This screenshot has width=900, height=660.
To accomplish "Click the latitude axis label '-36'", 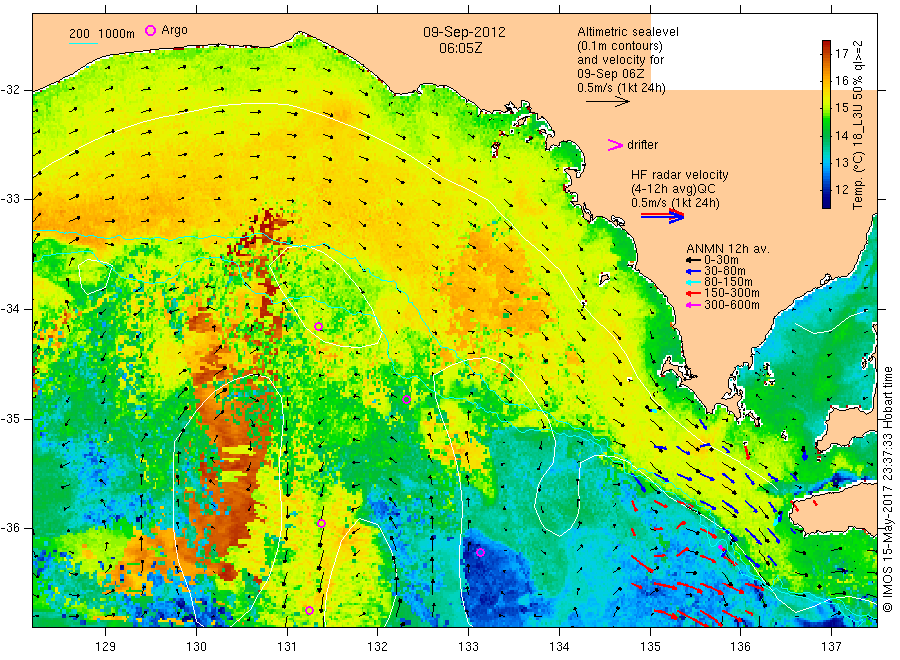I will click(11, 529).
